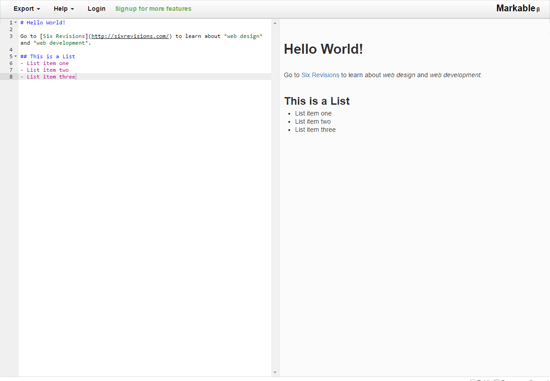Collapse the fold arrow on line 5

(15, 56)
